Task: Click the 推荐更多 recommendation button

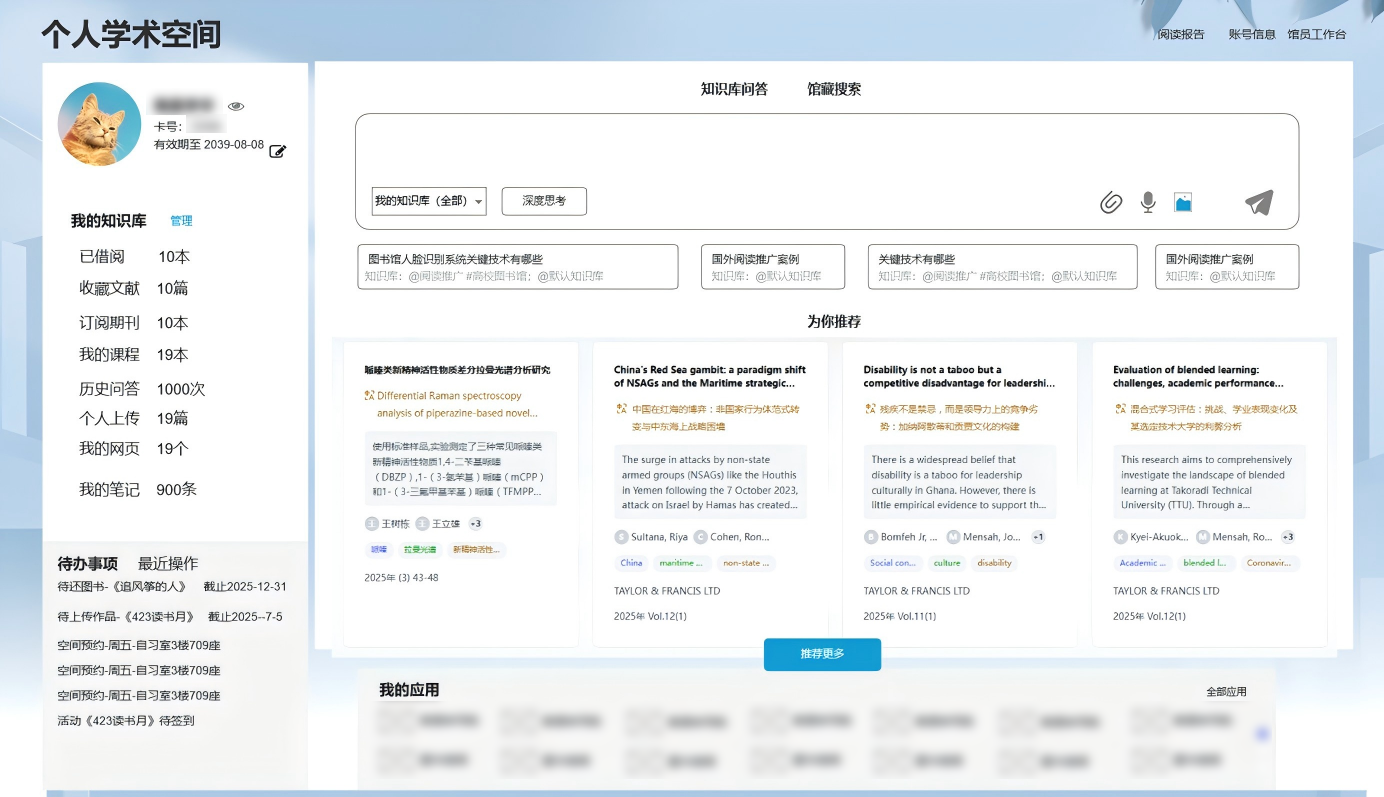Action: pyautogui.click(x=822, y=654)
